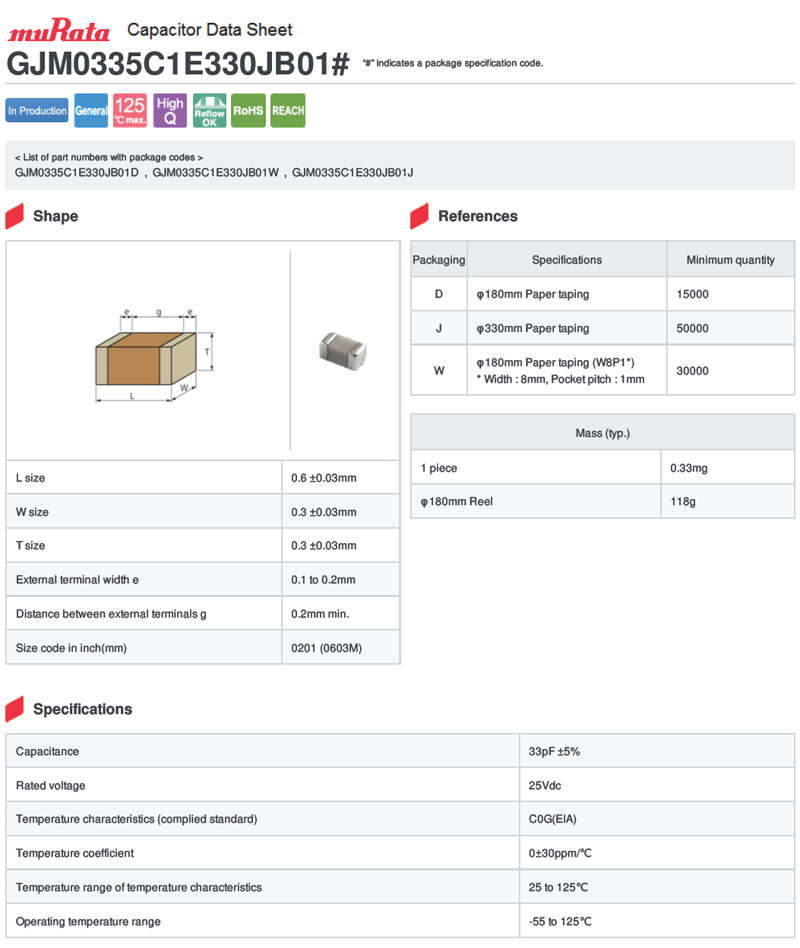The height and width of the screenshot is (948, 800).
Task: Select the General badge icon
Action: 91,111
